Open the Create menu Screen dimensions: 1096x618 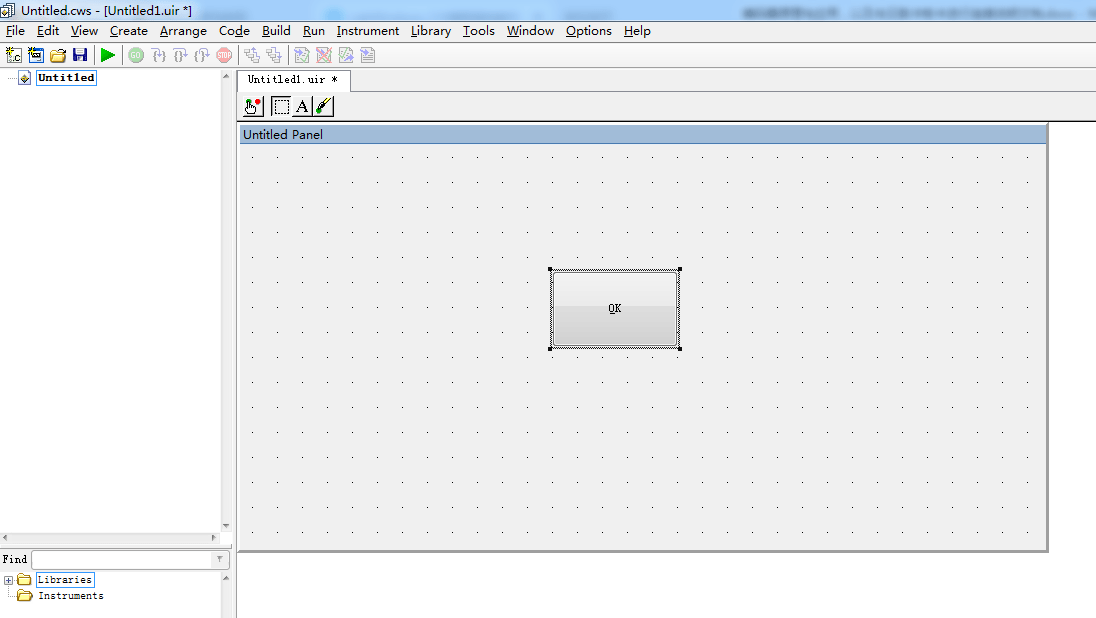(x=128, y=31)
